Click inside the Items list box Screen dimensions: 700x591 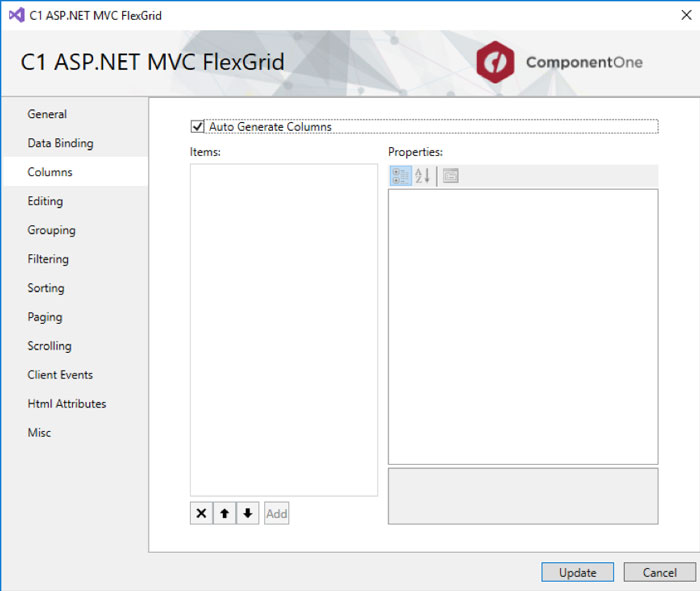click(284, 330)
